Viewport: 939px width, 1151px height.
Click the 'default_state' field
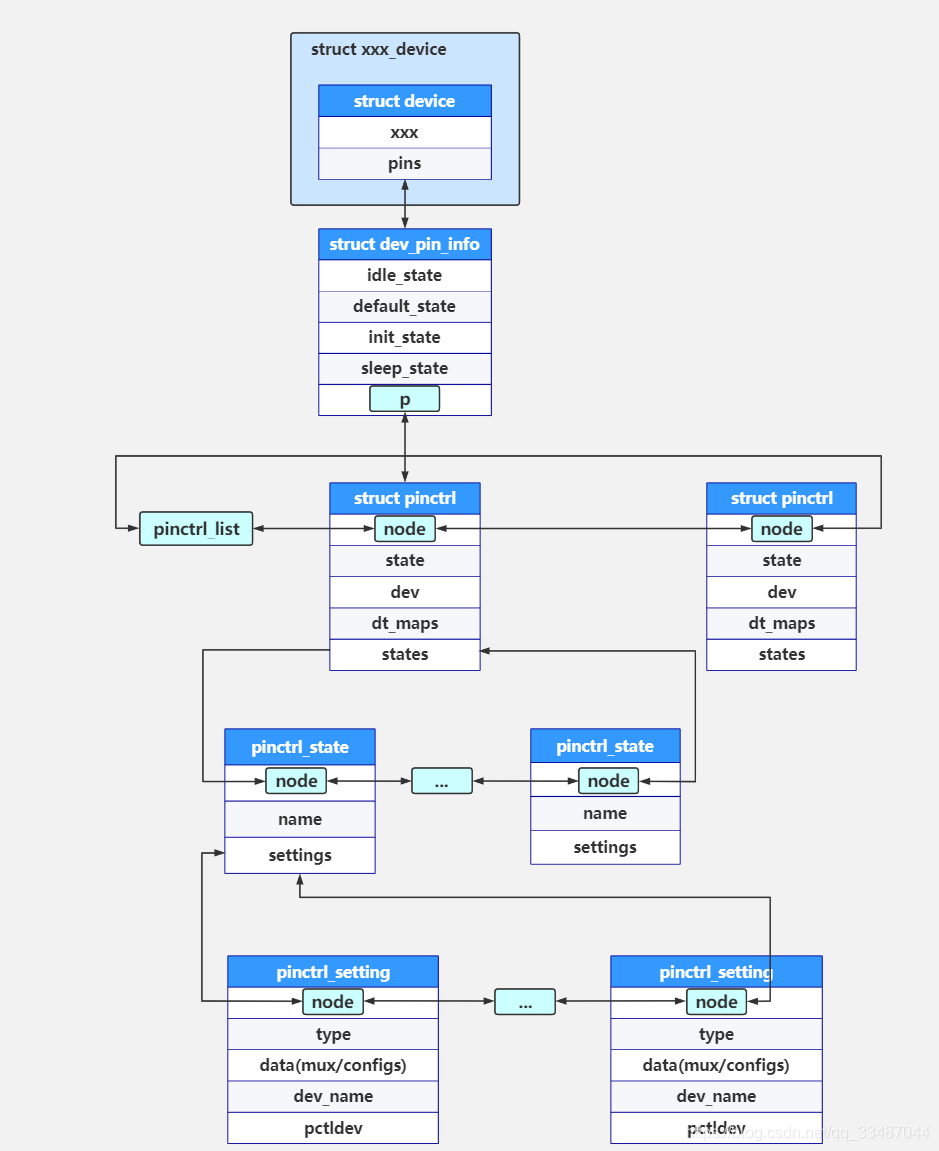[x=405, y=307]
